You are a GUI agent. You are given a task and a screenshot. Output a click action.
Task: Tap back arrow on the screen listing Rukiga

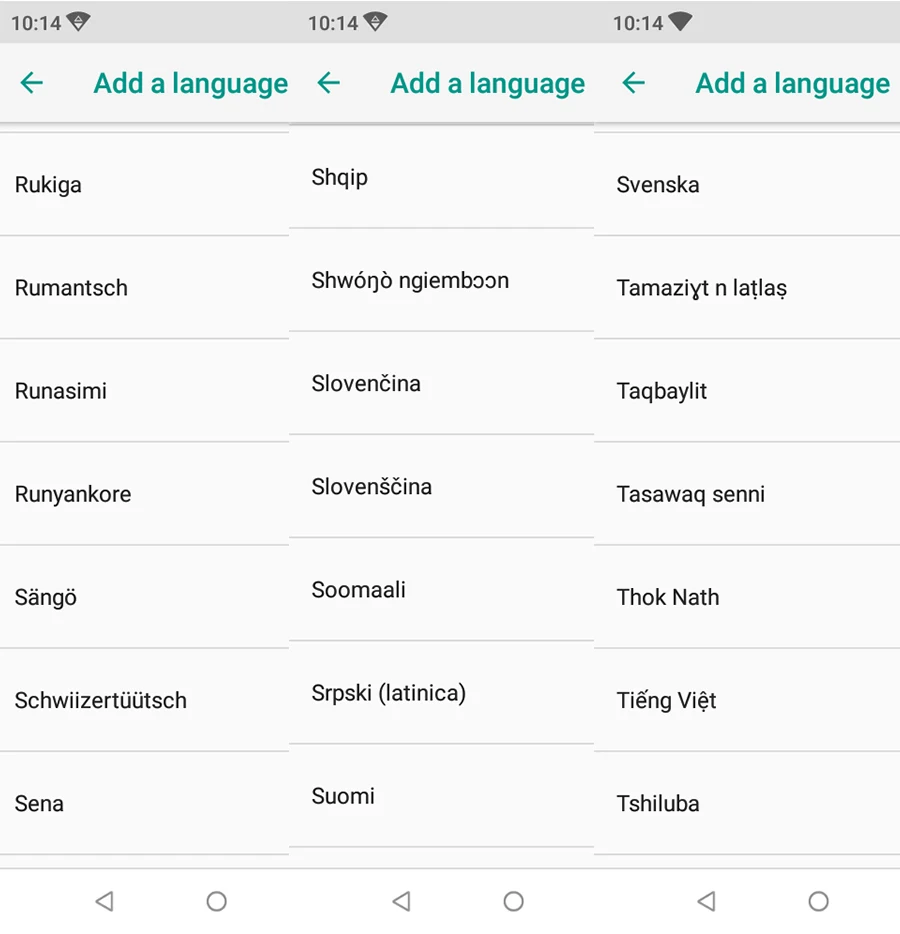32,83
